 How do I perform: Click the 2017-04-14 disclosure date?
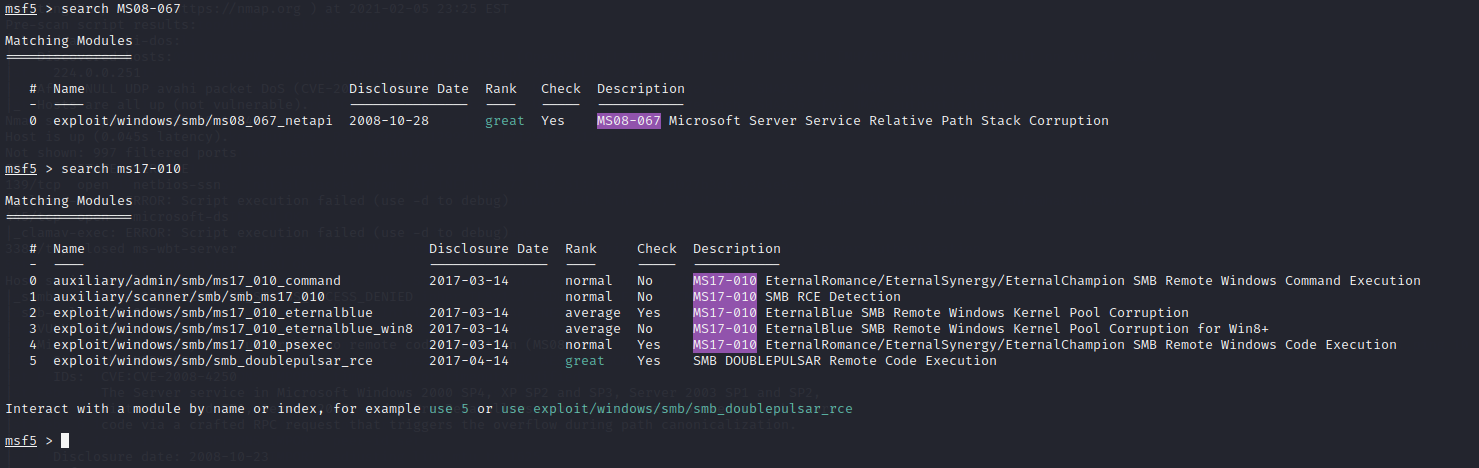[x=469, y=361]
